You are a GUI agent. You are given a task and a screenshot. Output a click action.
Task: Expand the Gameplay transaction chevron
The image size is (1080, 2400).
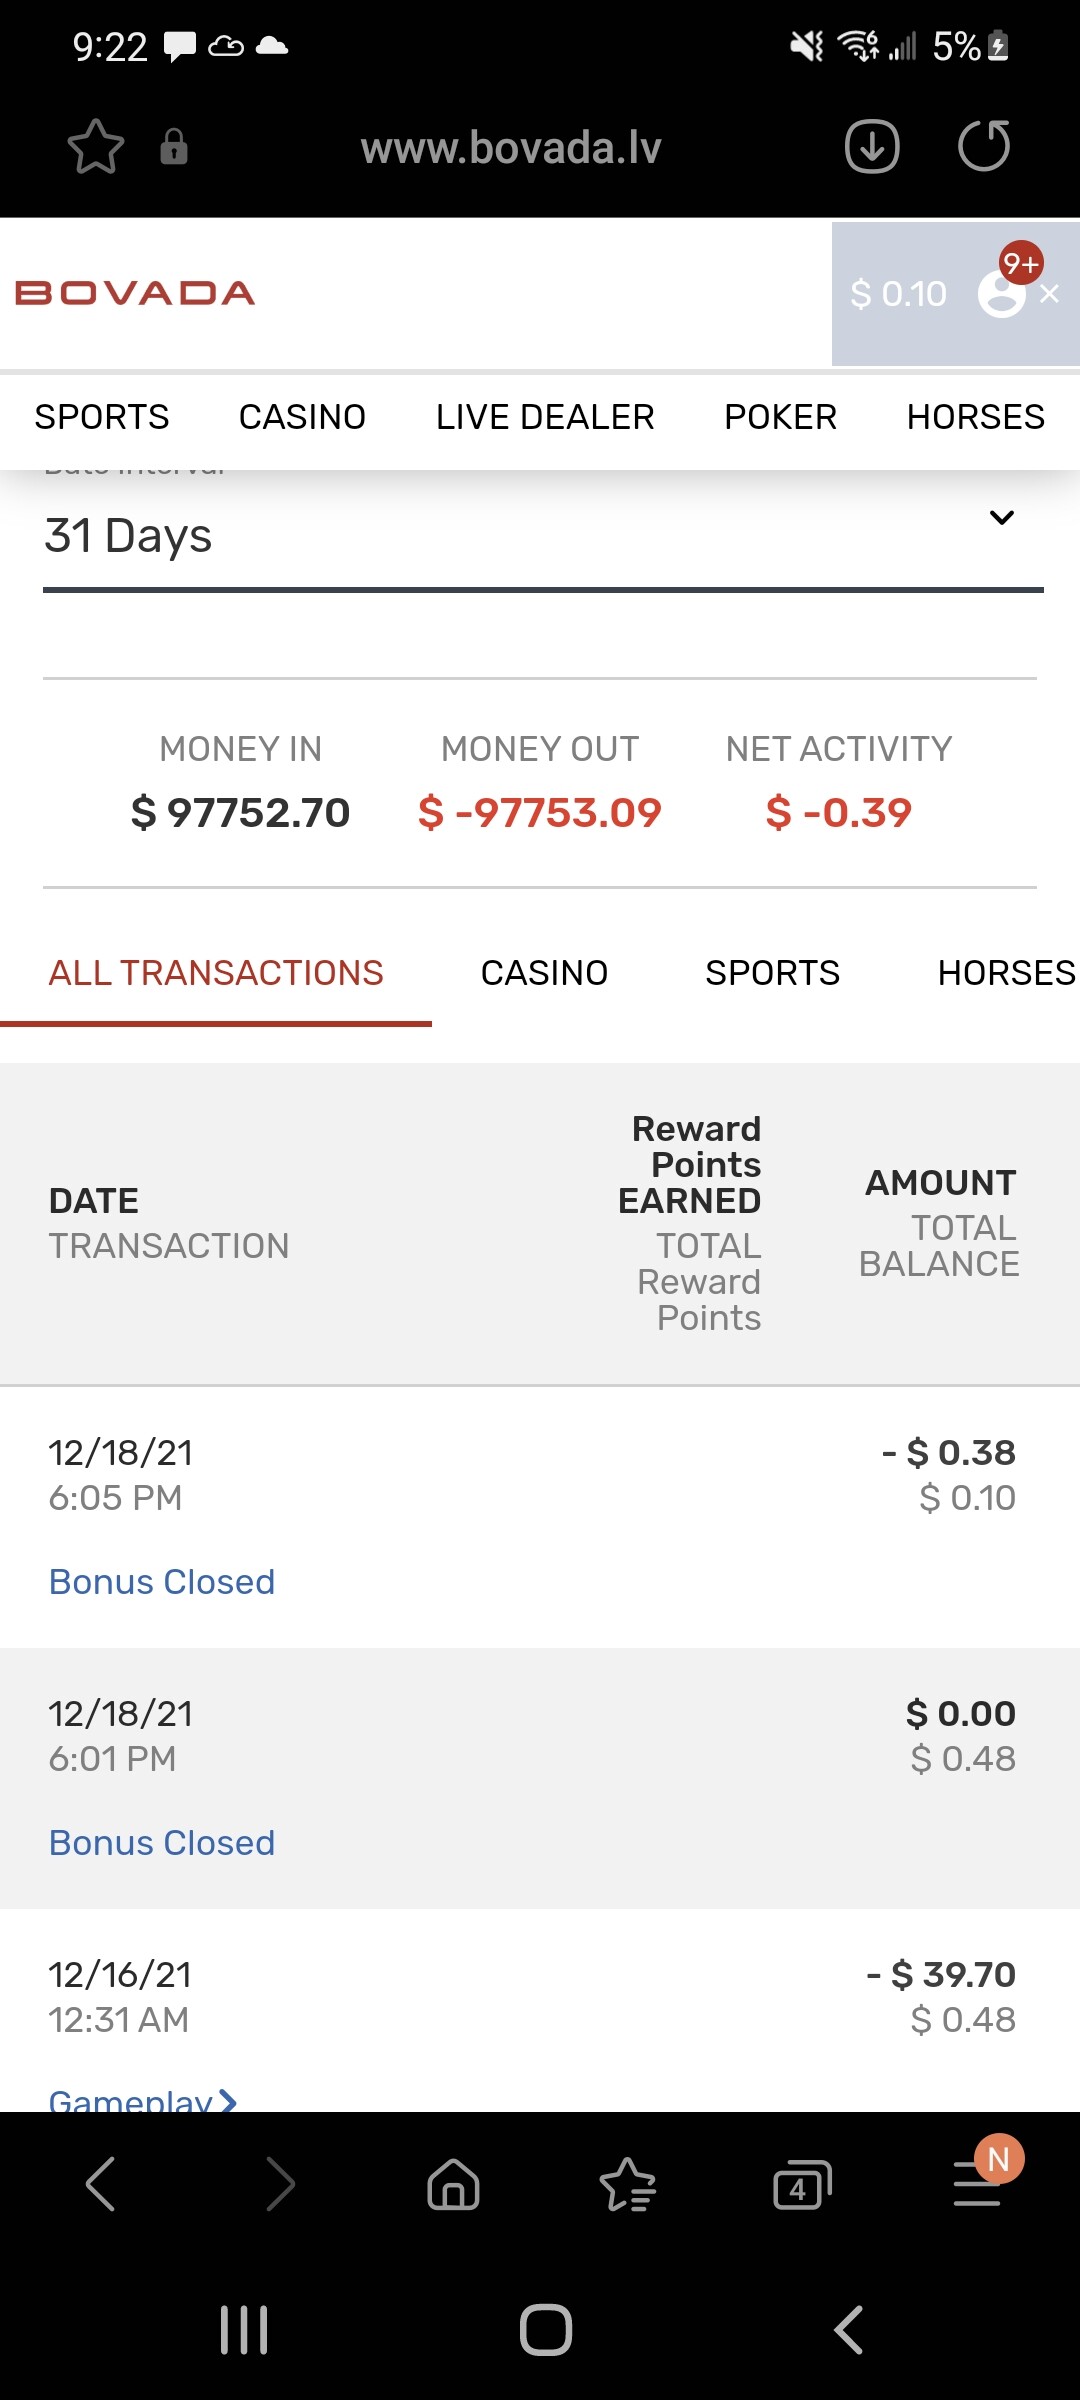(x=228, y=2100)
